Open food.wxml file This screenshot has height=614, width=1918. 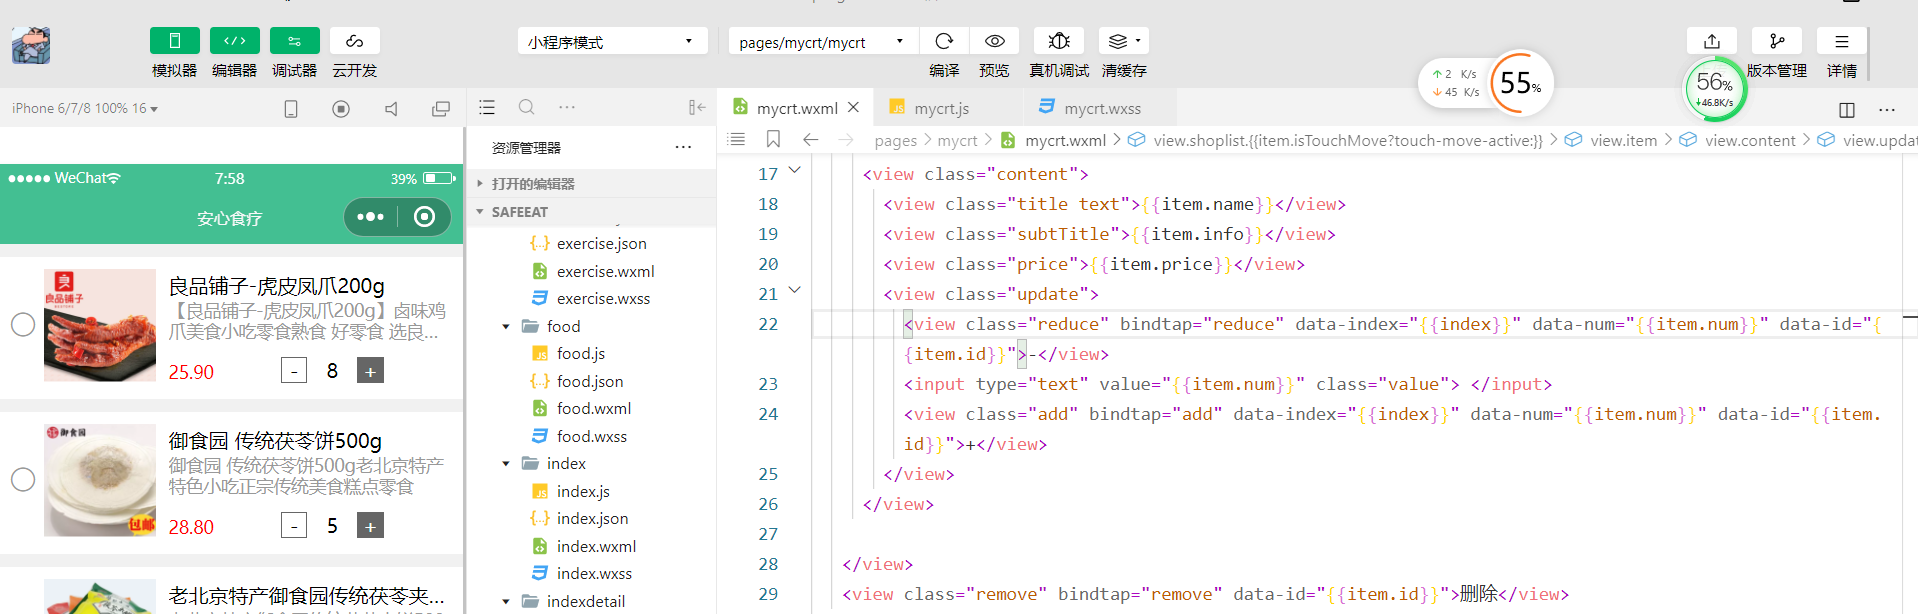point(592,409)
